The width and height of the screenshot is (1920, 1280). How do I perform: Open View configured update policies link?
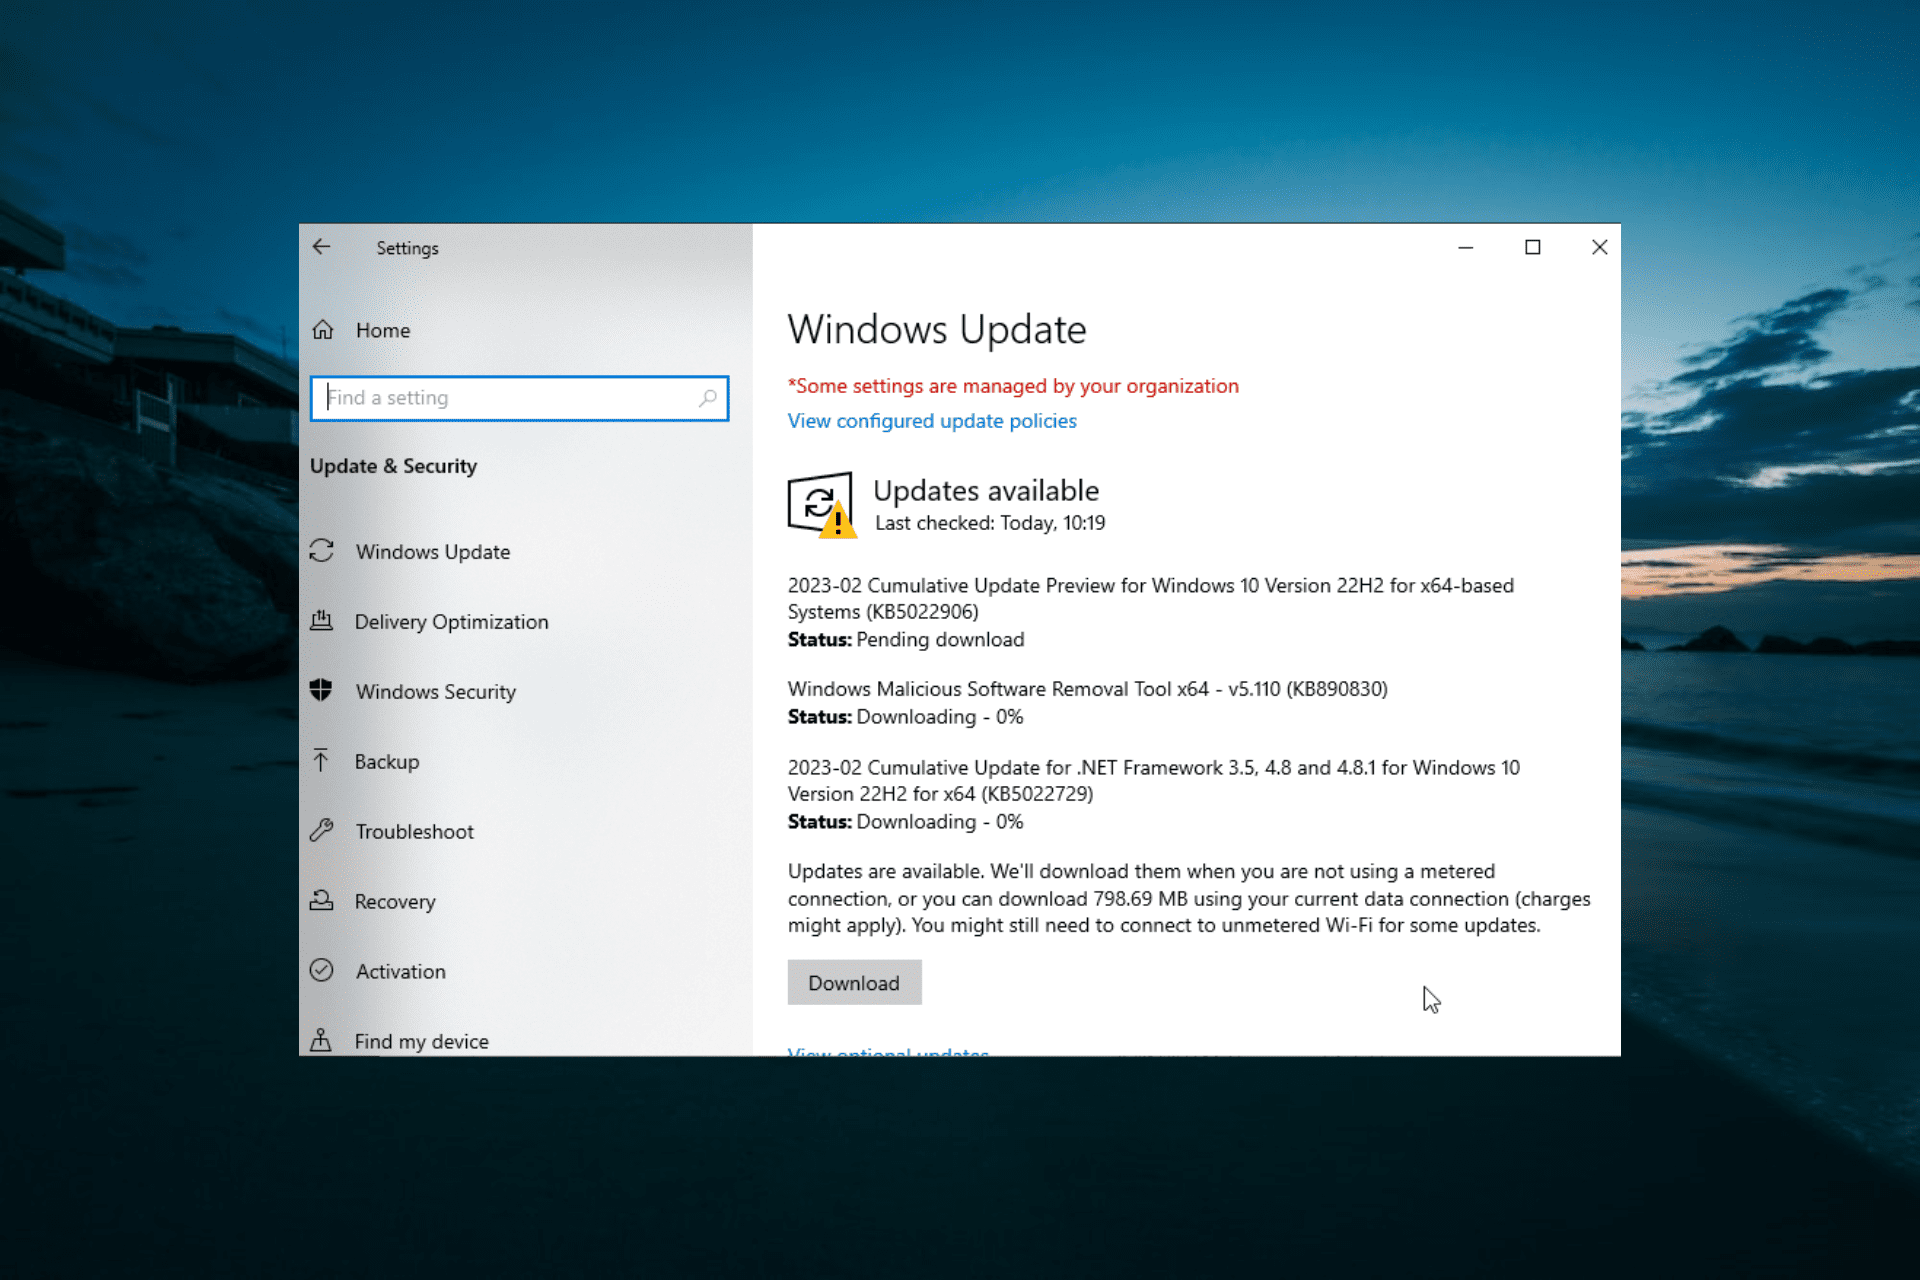932,421
